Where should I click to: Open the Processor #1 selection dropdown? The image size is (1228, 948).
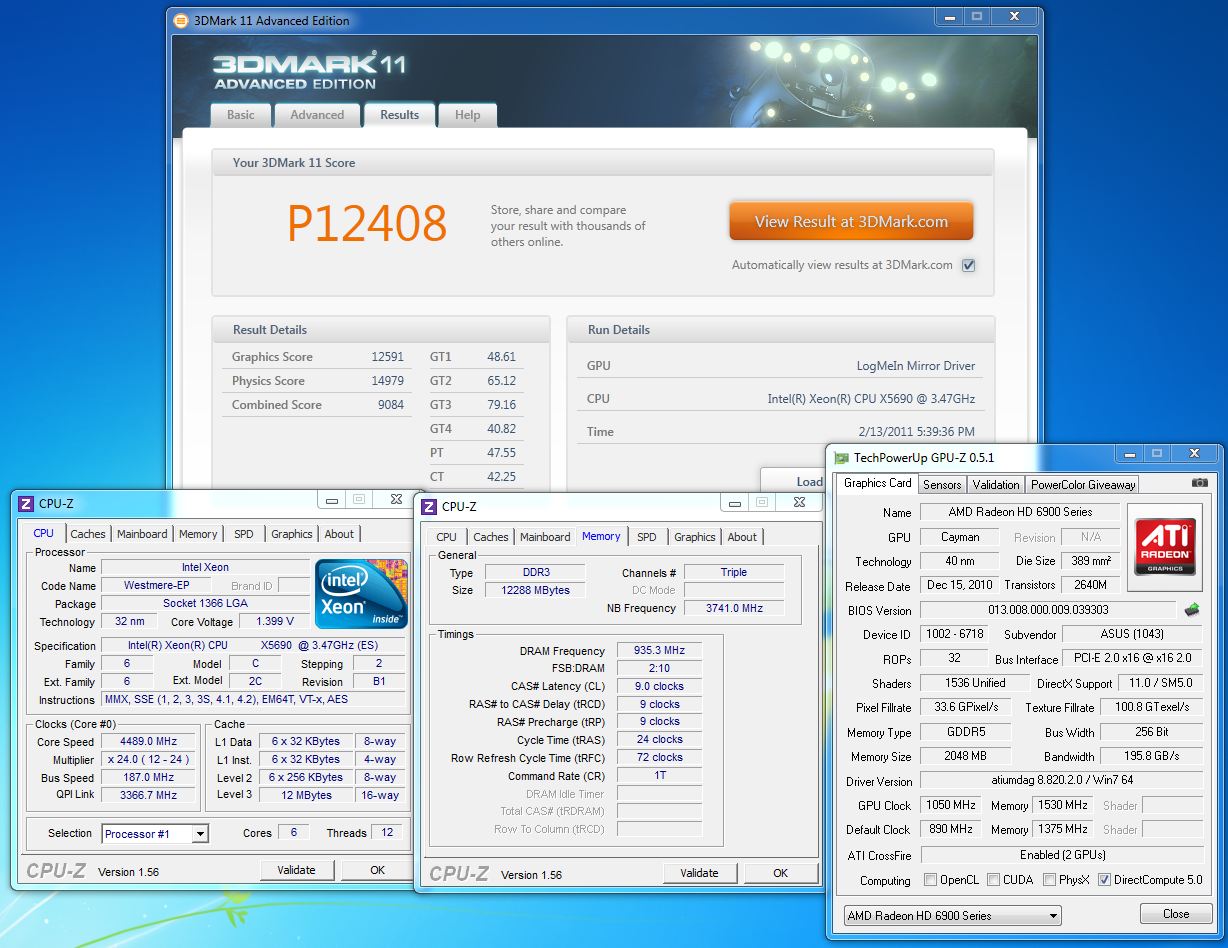[x=155, y=833]
